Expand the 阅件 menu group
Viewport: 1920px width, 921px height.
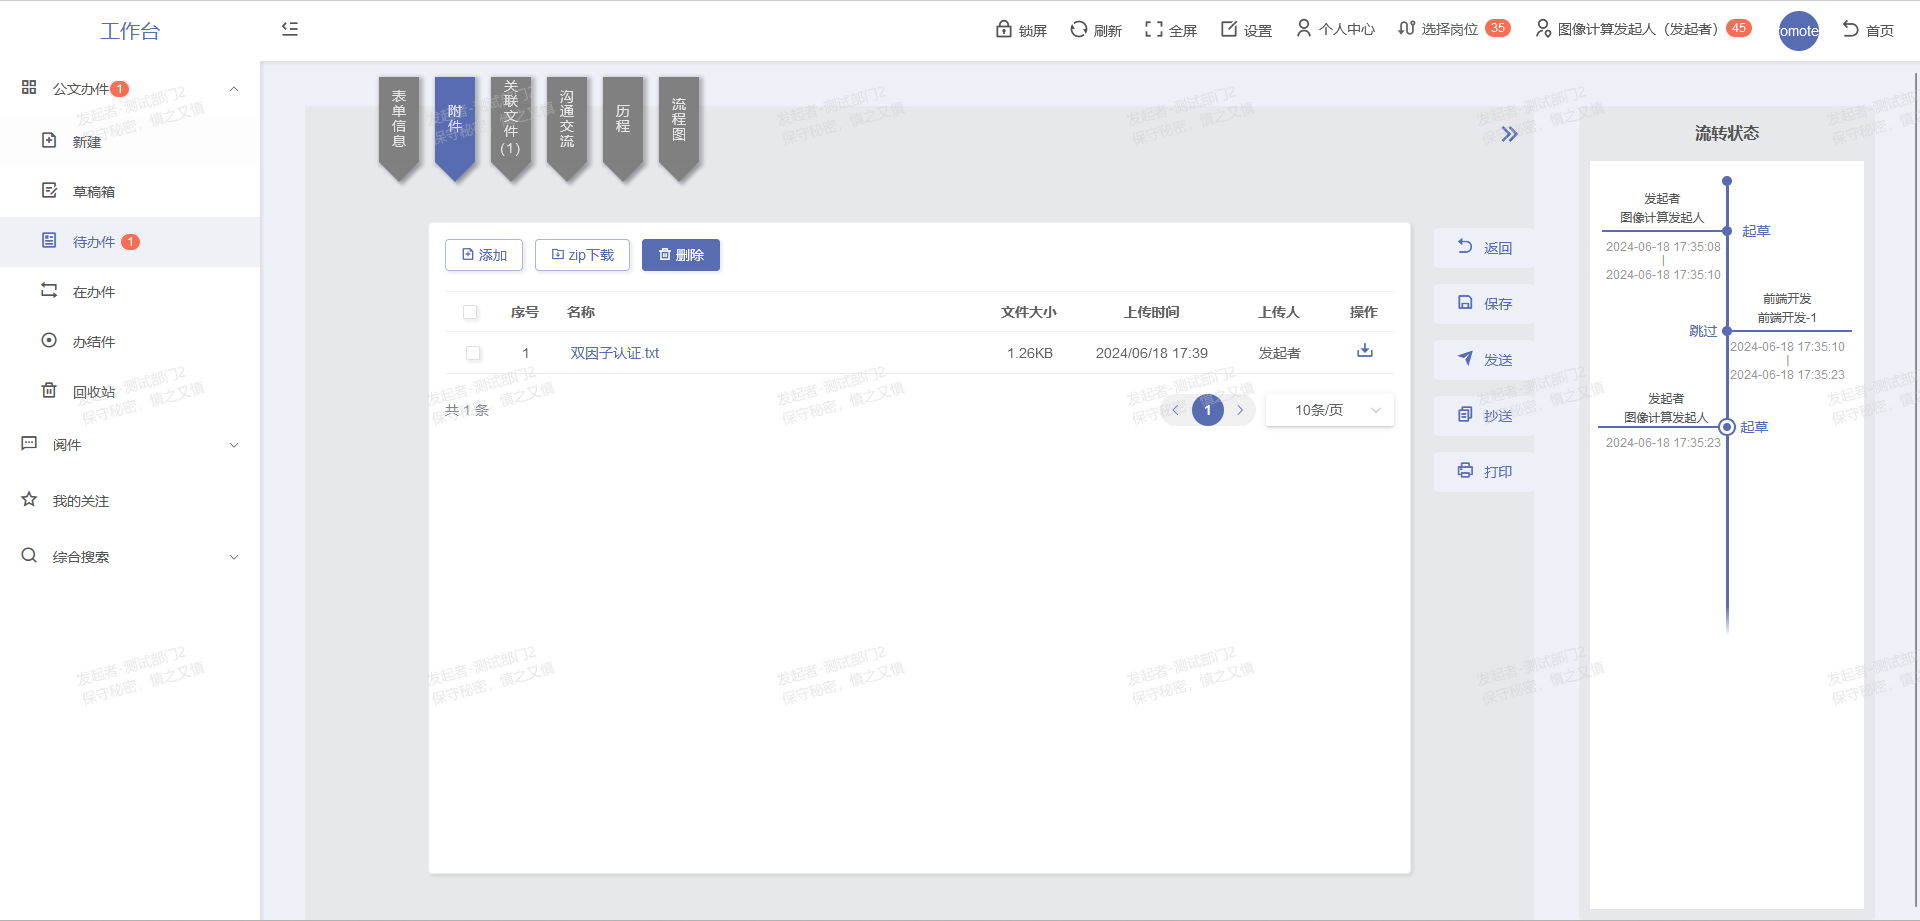coord(130,445)
